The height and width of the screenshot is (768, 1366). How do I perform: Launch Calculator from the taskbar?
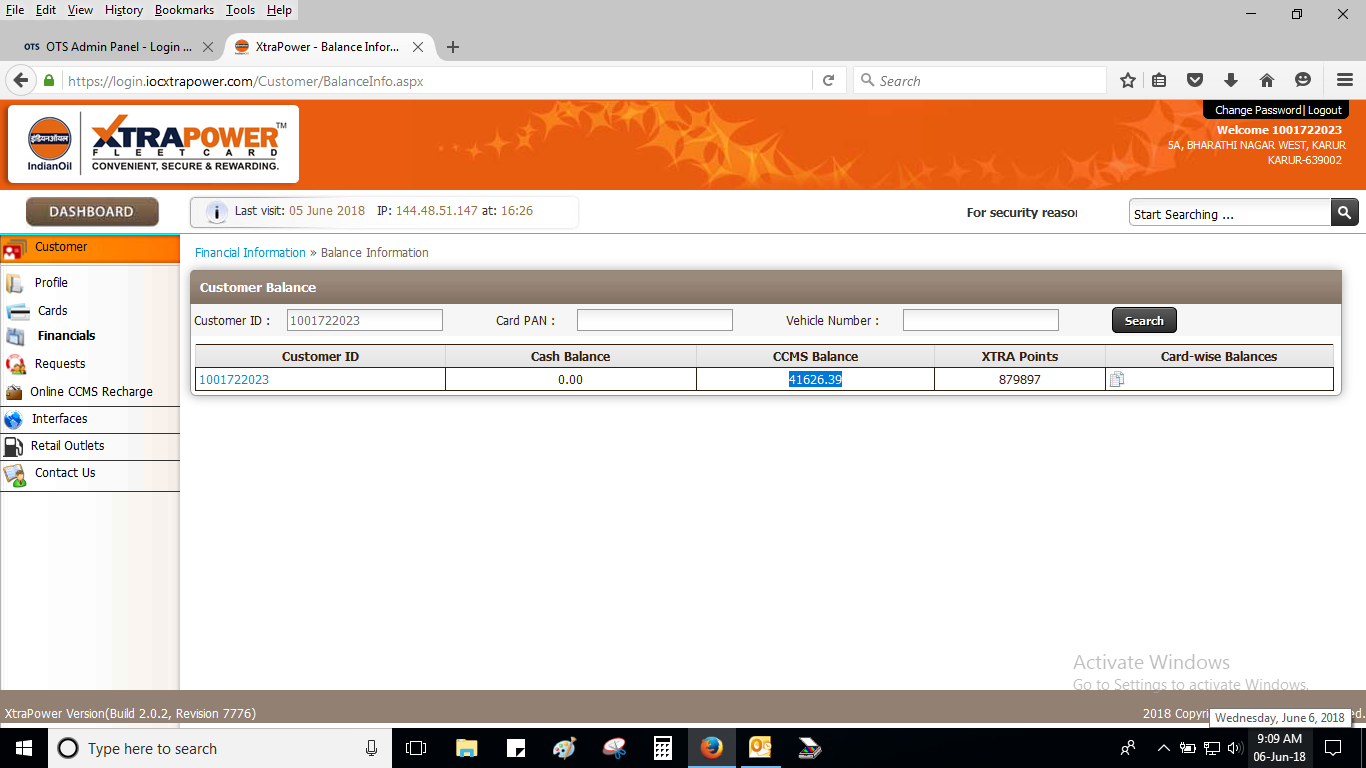[662, 748]
